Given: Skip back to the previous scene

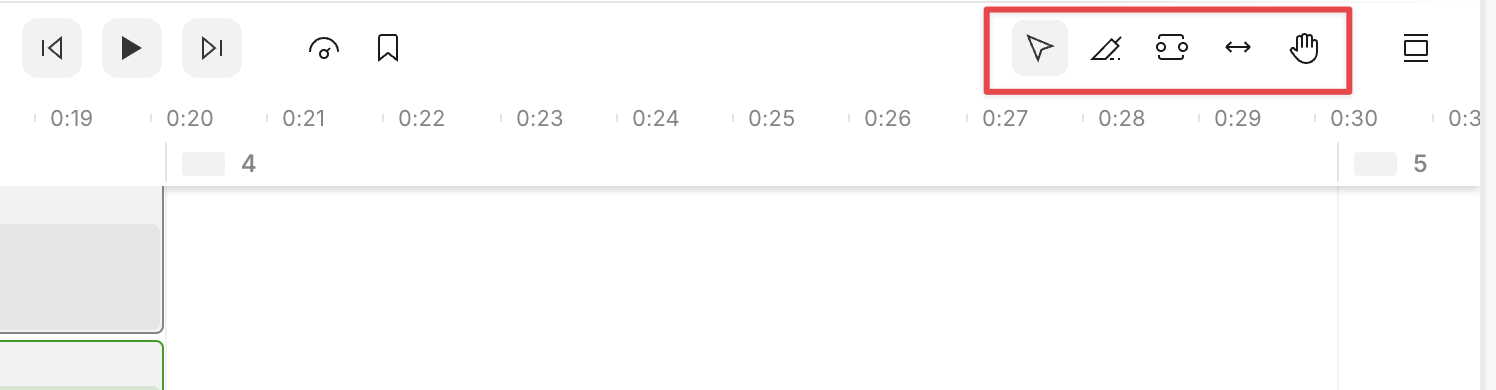Looking at the screenshot, I should (x=52, y=48).
